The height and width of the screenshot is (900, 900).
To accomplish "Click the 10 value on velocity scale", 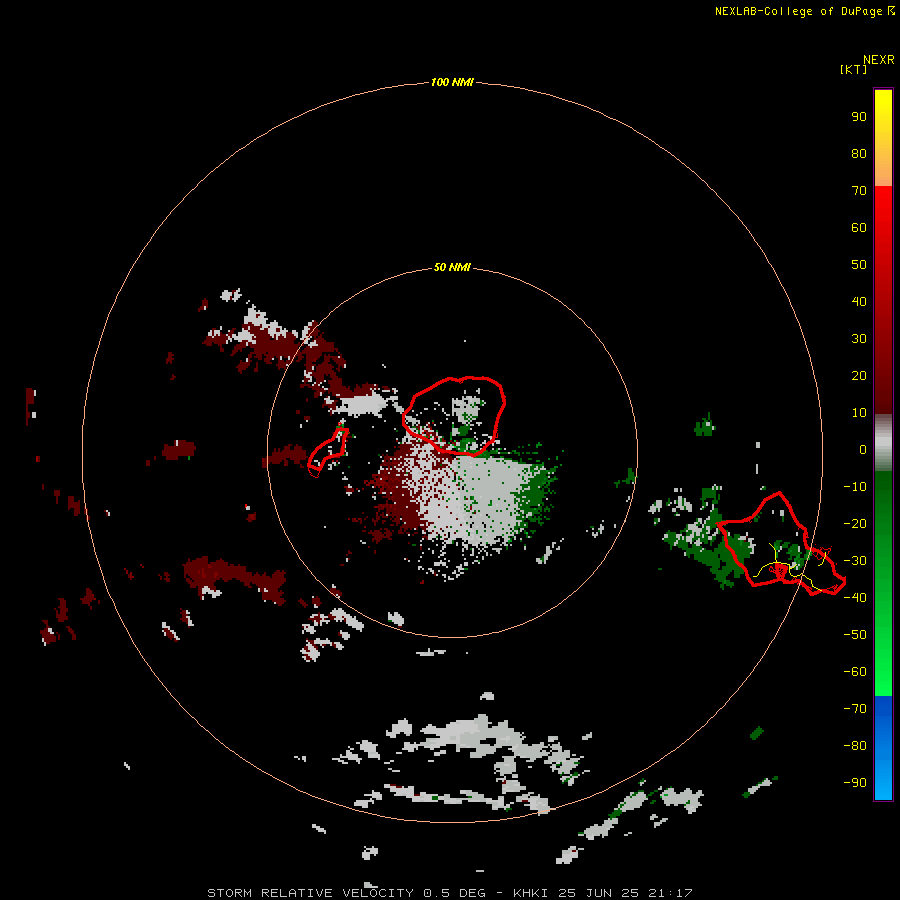I will pos(859,413).
